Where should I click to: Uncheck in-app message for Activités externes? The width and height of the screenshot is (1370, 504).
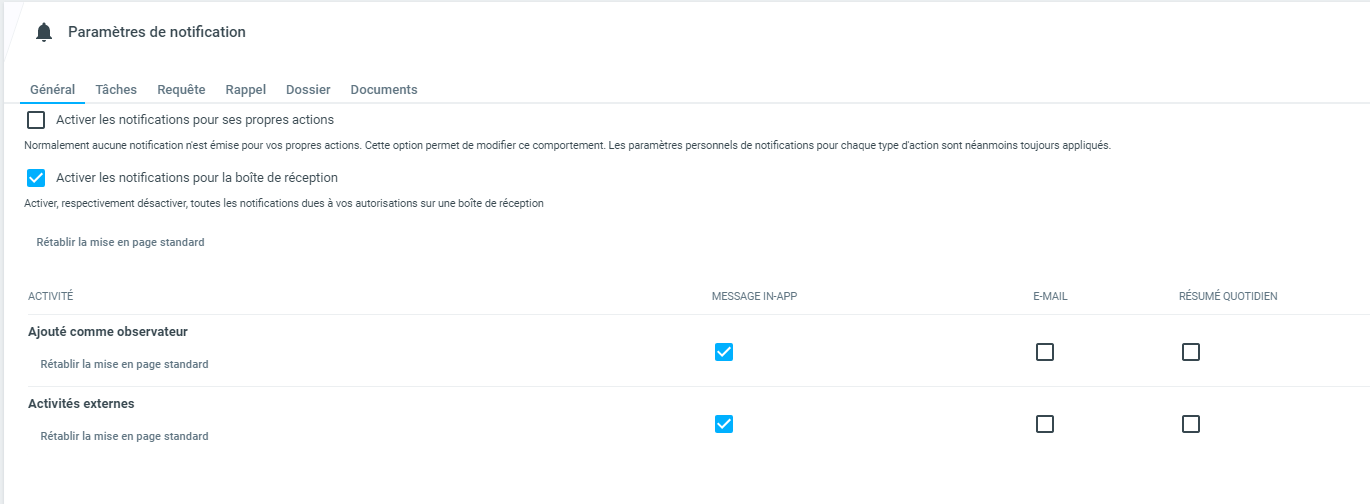tap(724, 424)
